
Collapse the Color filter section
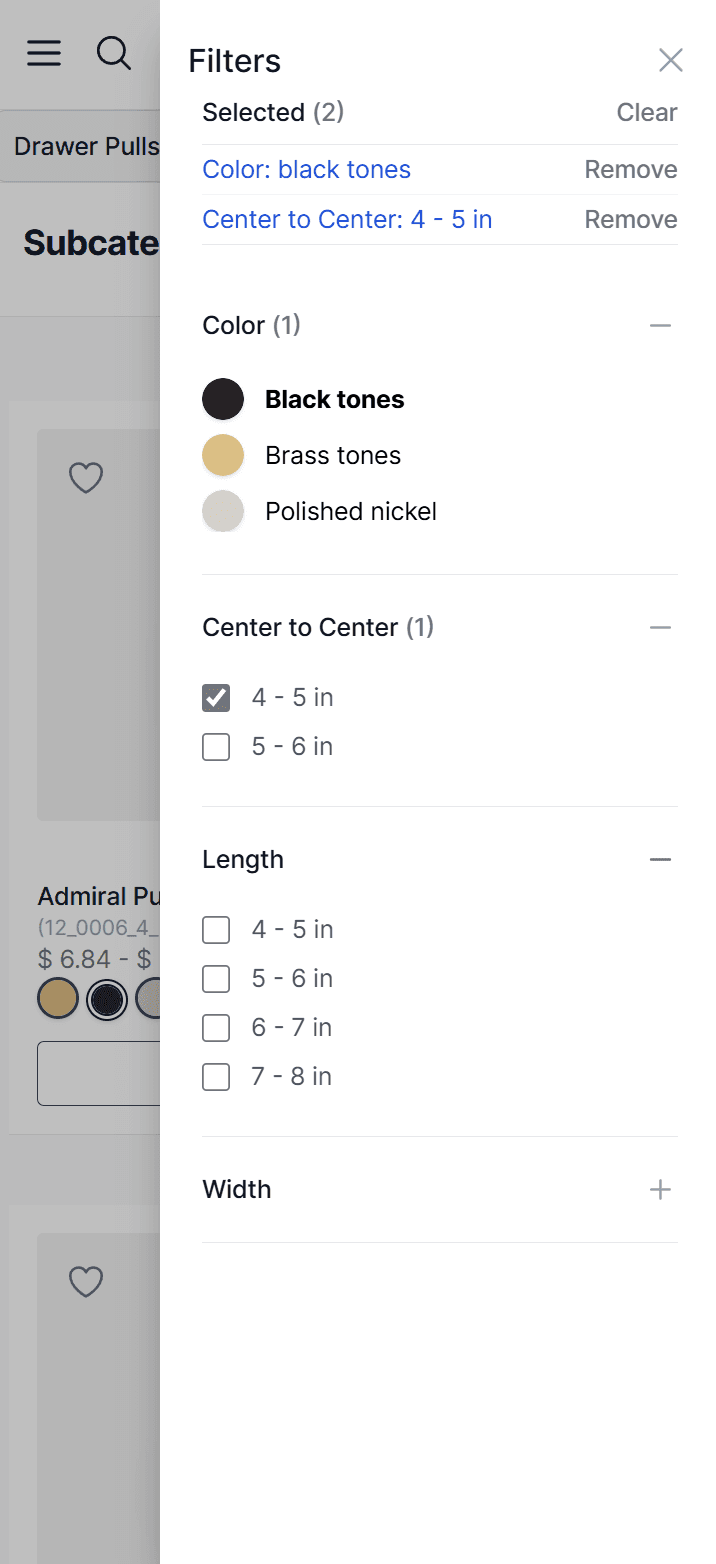tap(660, 325)
